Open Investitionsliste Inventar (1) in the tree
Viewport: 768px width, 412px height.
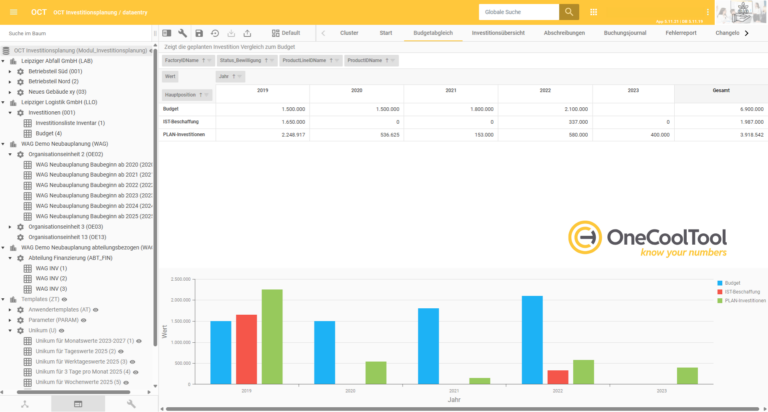[69, 122]
